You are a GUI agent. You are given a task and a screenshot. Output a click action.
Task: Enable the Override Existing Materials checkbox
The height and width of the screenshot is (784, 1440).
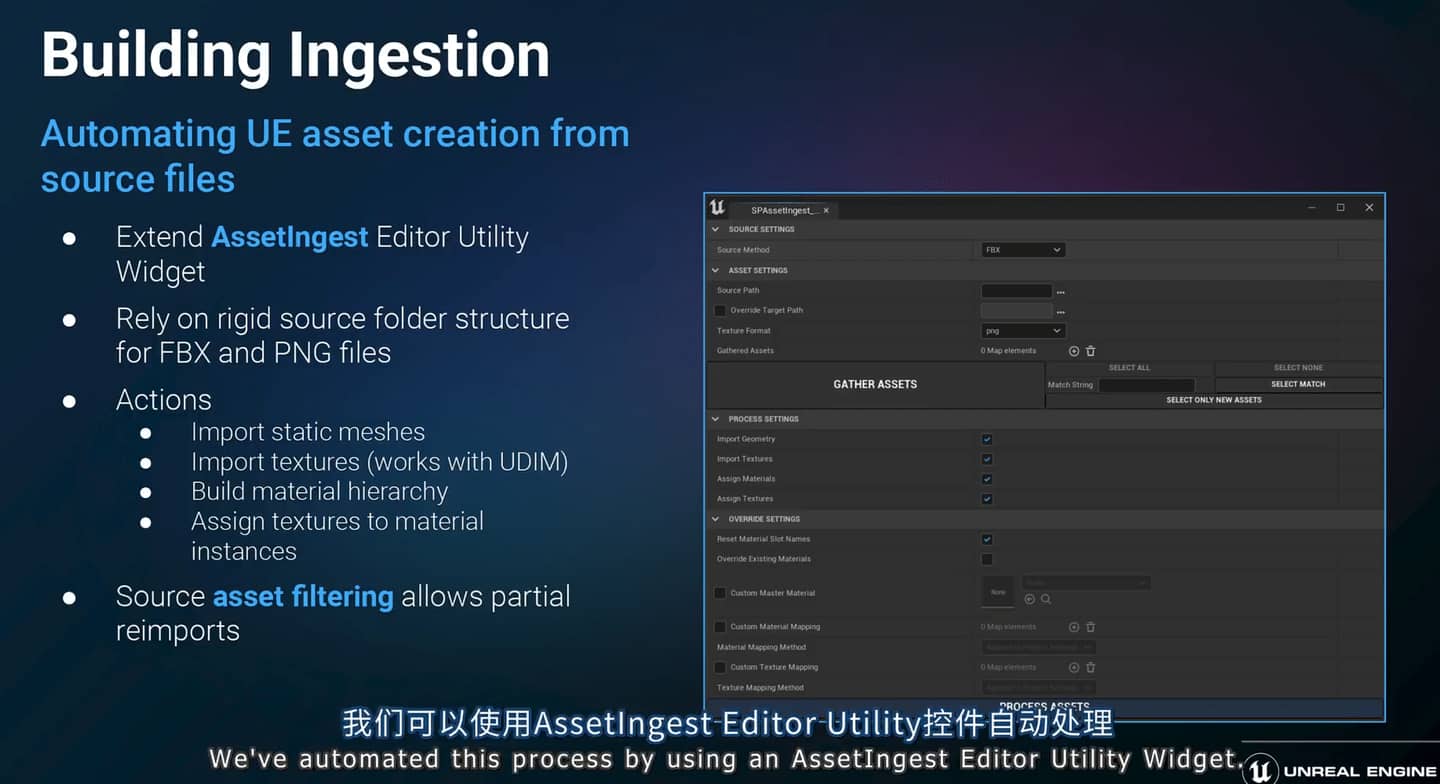(x=987, y=559)
